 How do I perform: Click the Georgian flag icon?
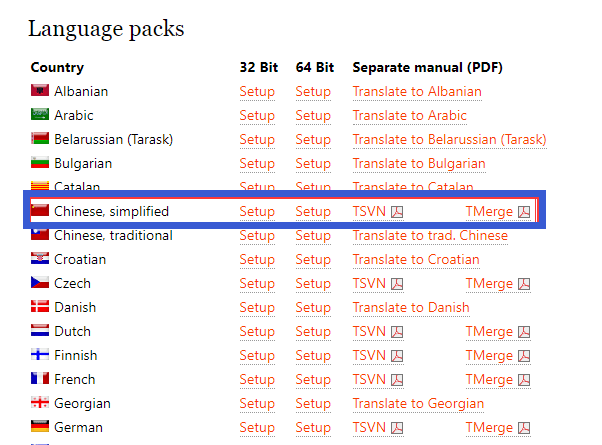pos(40,402)
